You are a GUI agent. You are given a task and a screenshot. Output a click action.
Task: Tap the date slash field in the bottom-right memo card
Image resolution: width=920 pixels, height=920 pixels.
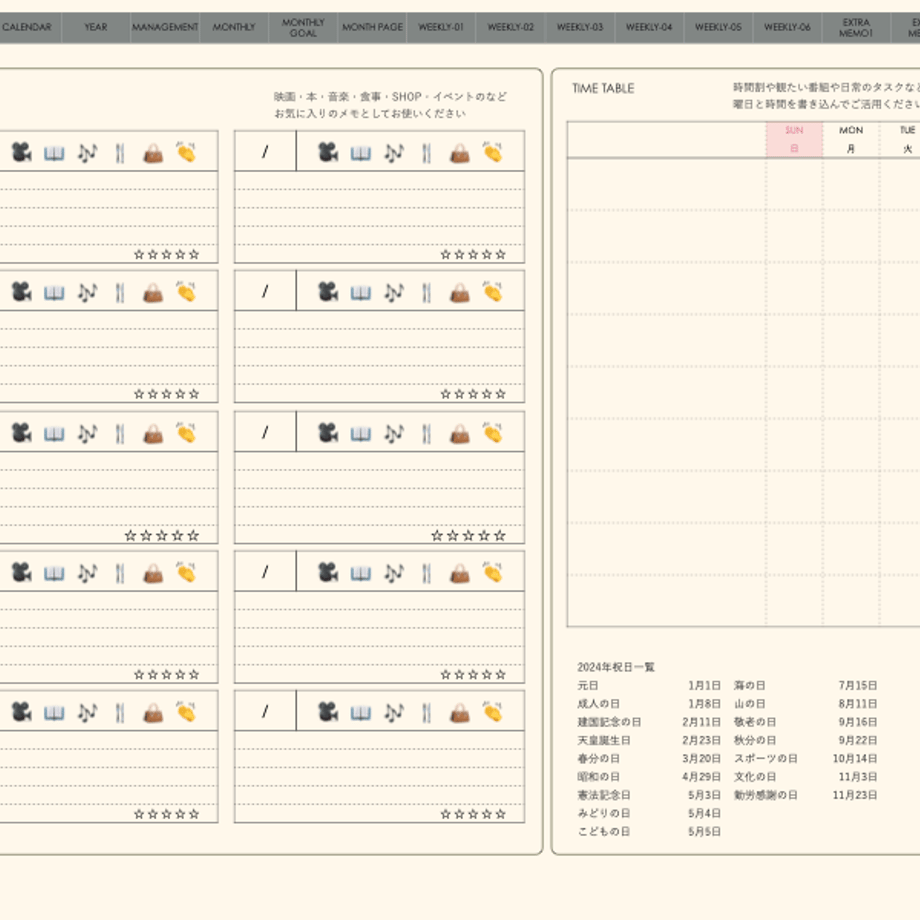click(265, 711)
